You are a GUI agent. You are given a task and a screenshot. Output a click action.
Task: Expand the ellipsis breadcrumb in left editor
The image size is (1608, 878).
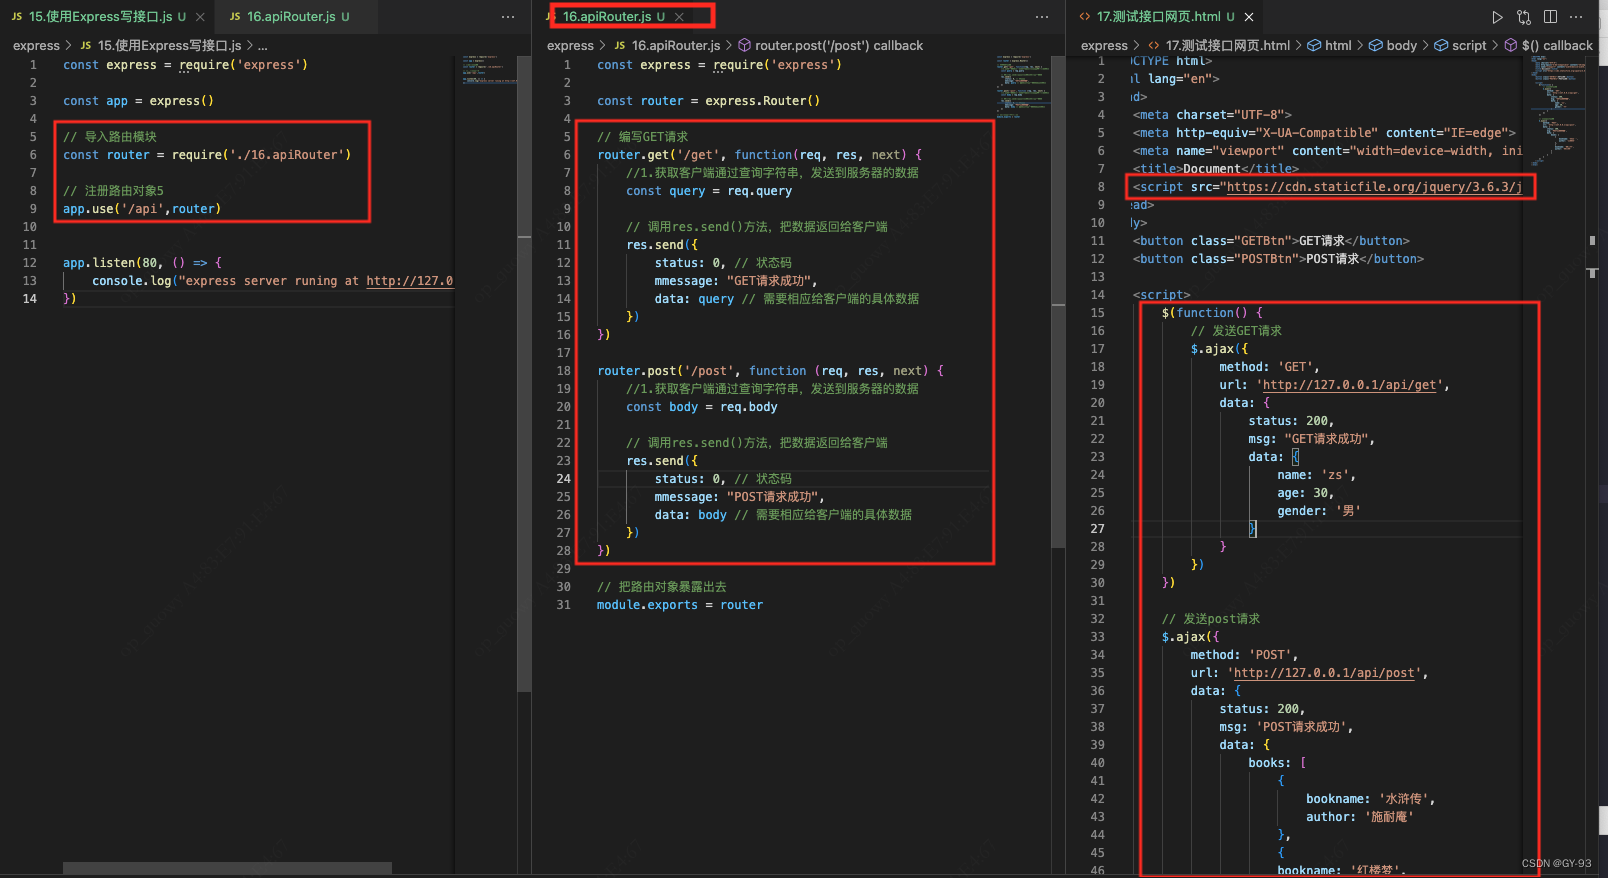[262, 46]
